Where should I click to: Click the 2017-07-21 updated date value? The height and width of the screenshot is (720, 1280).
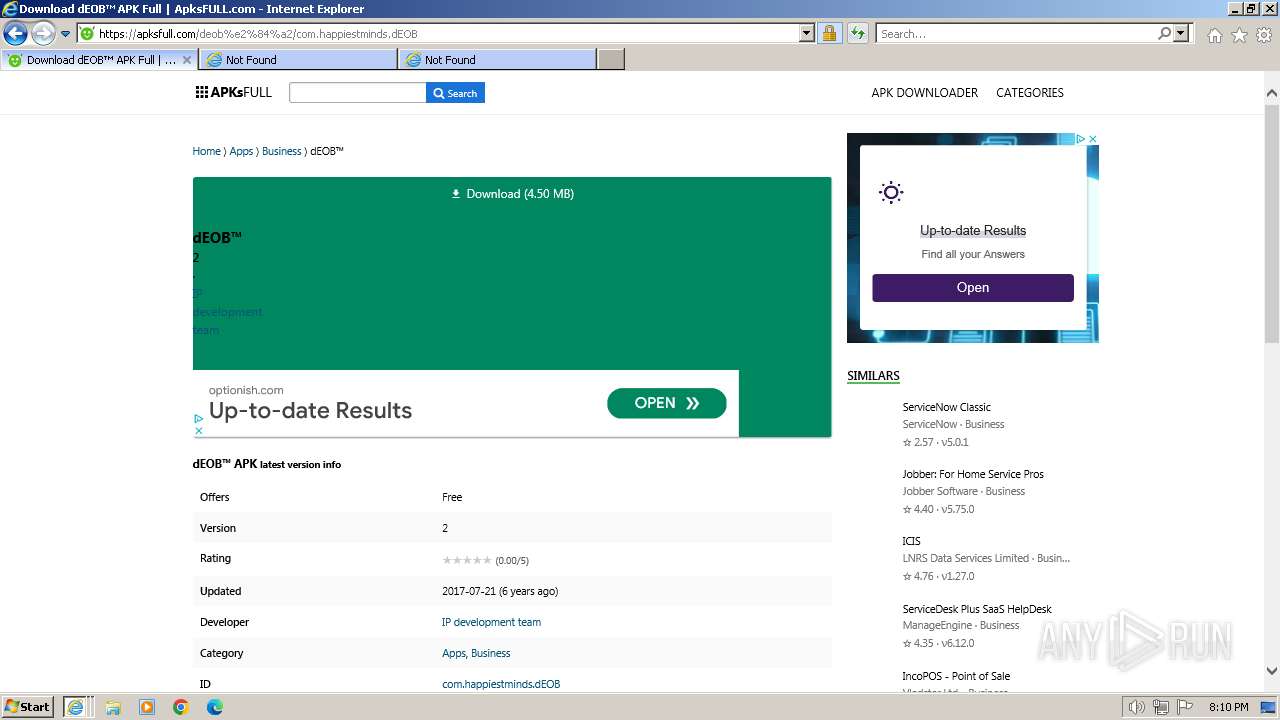coord(499,591)
